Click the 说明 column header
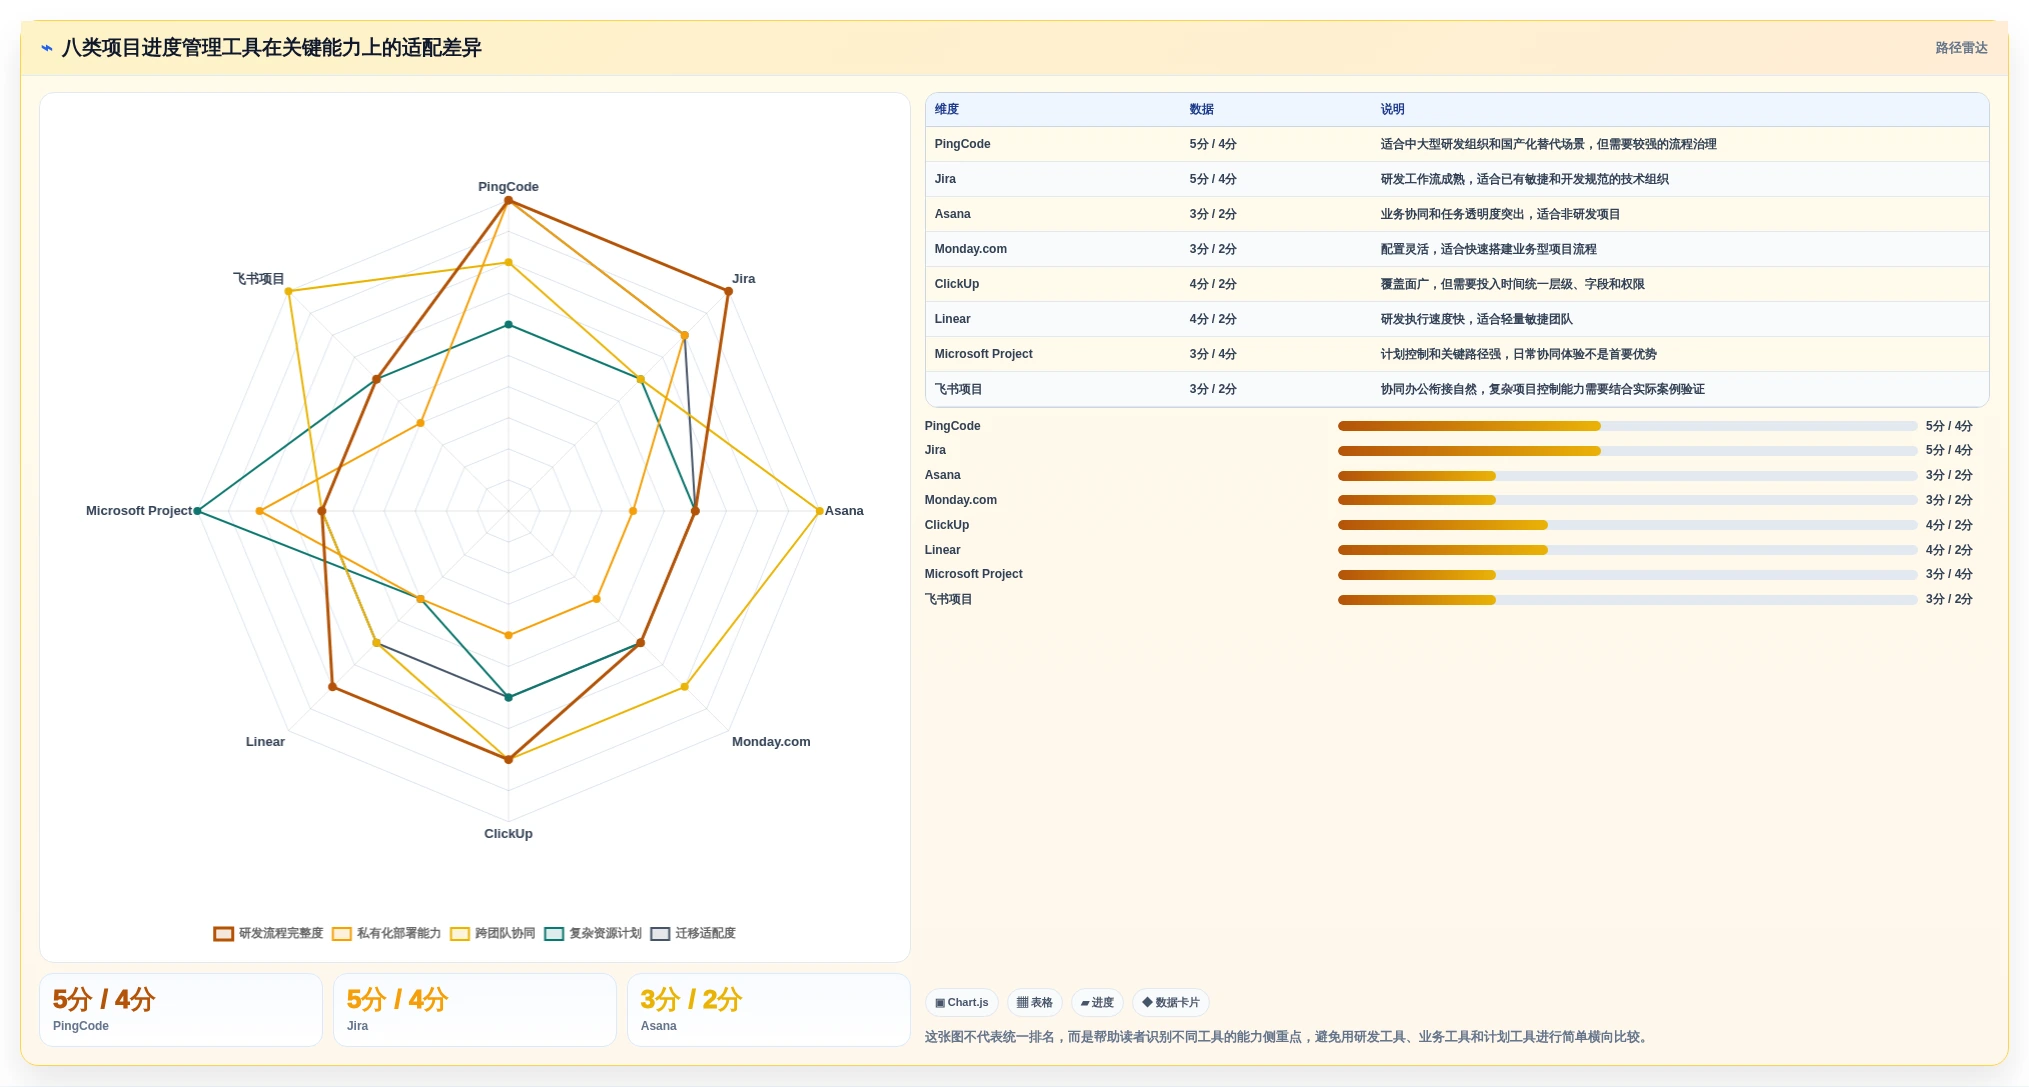The image size is (2029, 1087). tap(1392, 110)
